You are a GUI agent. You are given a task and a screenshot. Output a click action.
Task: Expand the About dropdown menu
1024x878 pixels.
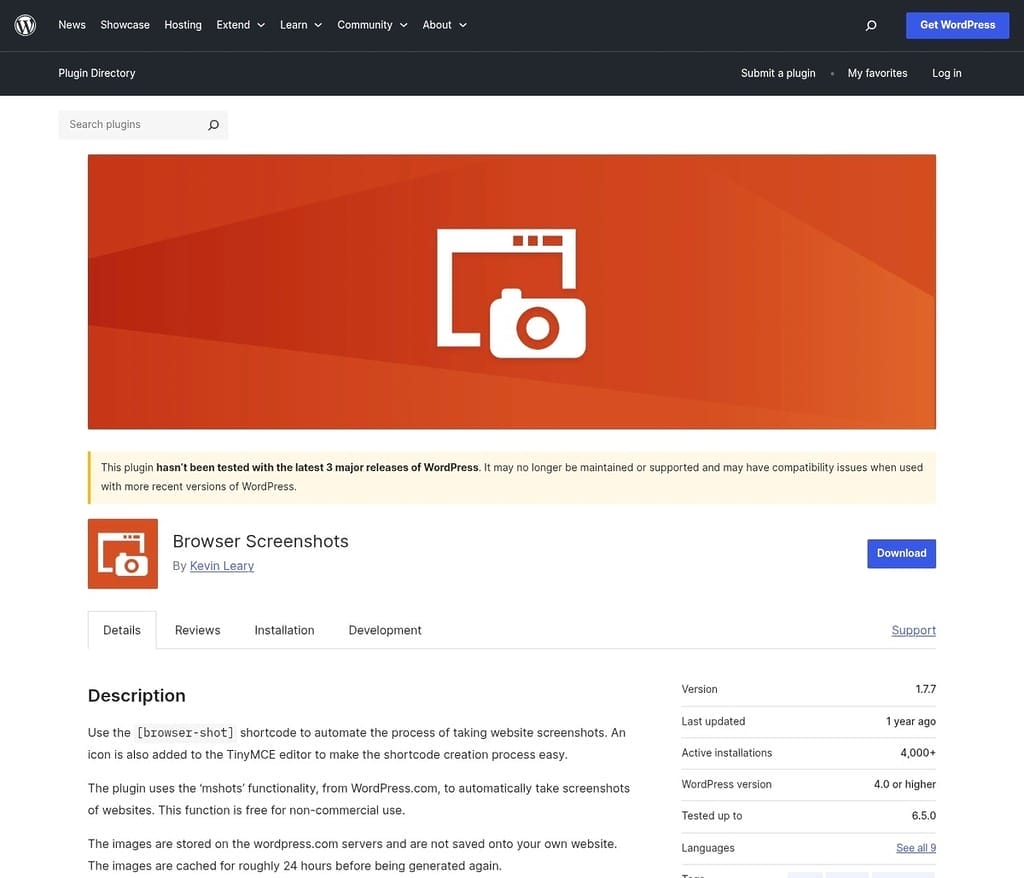(x=444, y=25)
